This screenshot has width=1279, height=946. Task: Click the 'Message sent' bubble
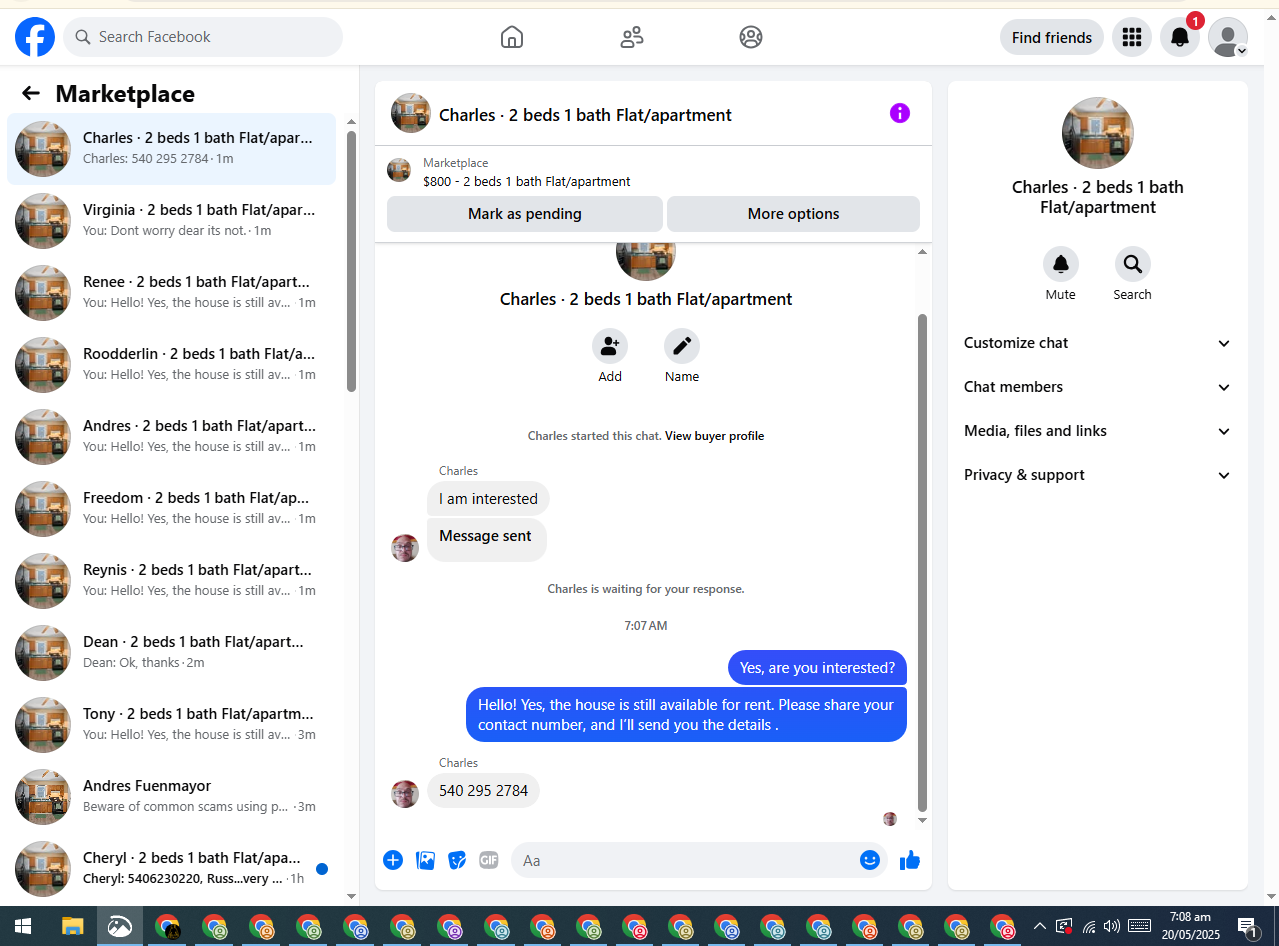click(x=486, y=539)
